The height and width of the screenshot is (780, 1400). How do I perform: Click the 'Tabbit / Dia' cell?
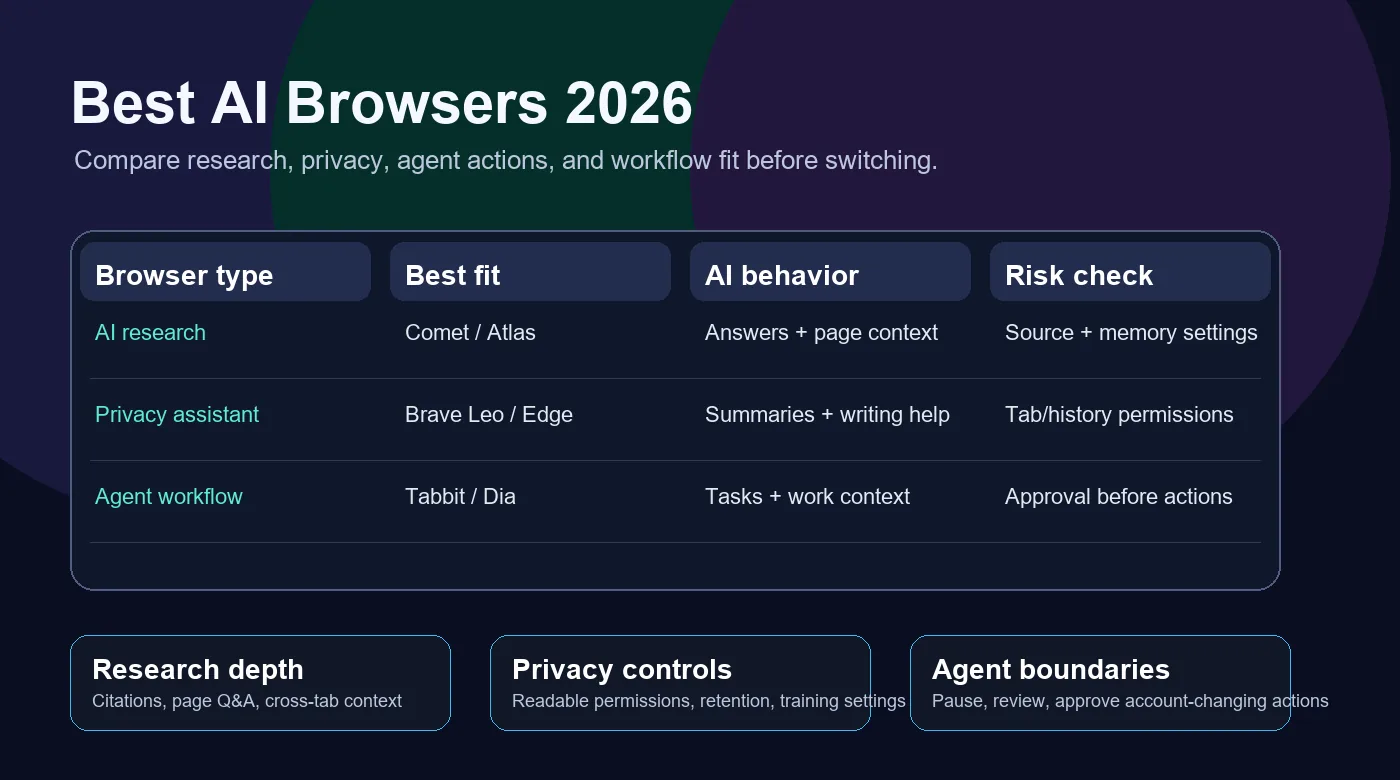tap(460, 497)
